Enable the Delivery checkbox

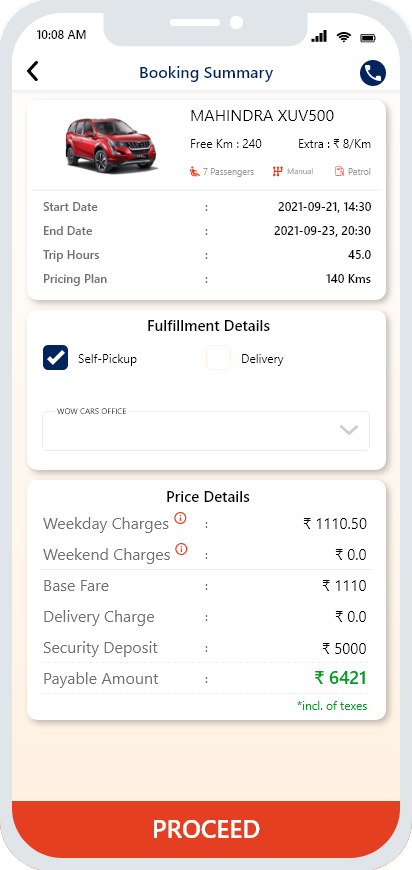[x=218, y=358]
